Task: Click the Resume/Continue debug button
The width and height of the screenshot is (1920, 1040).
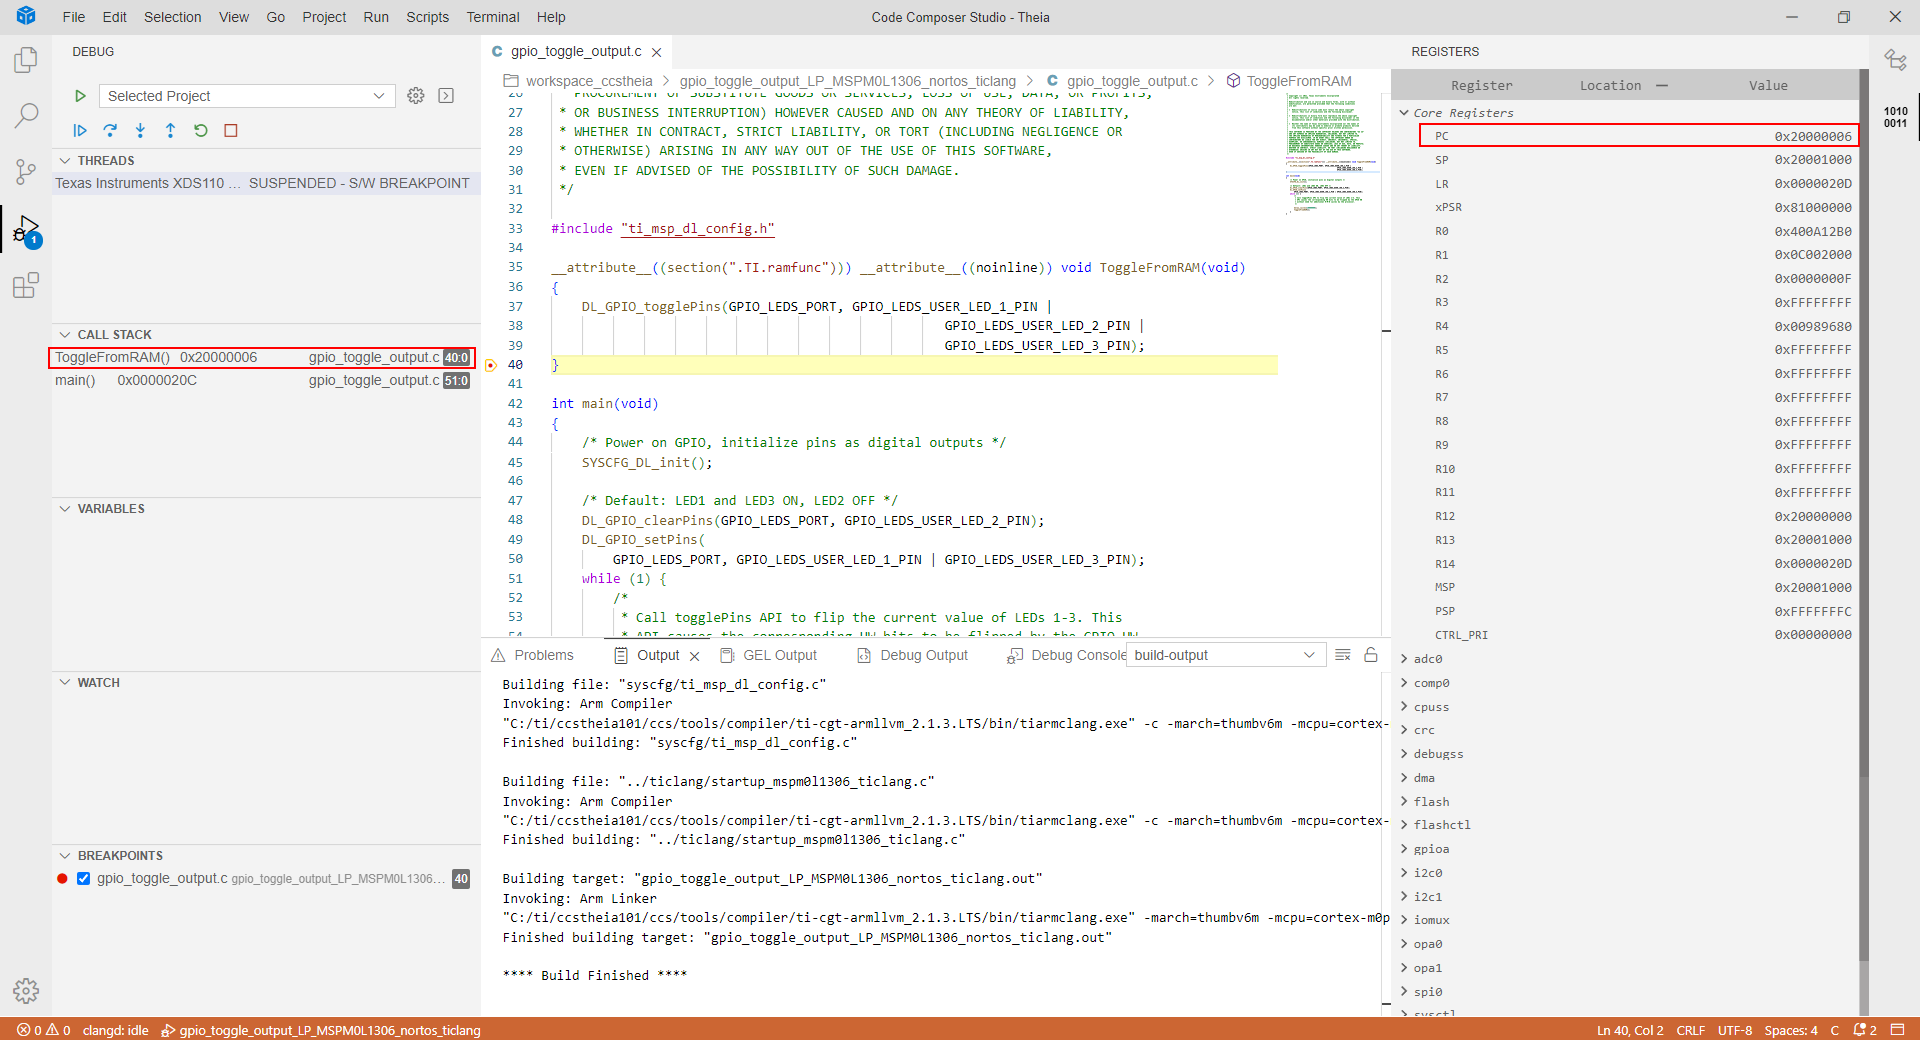Action: 80,130
